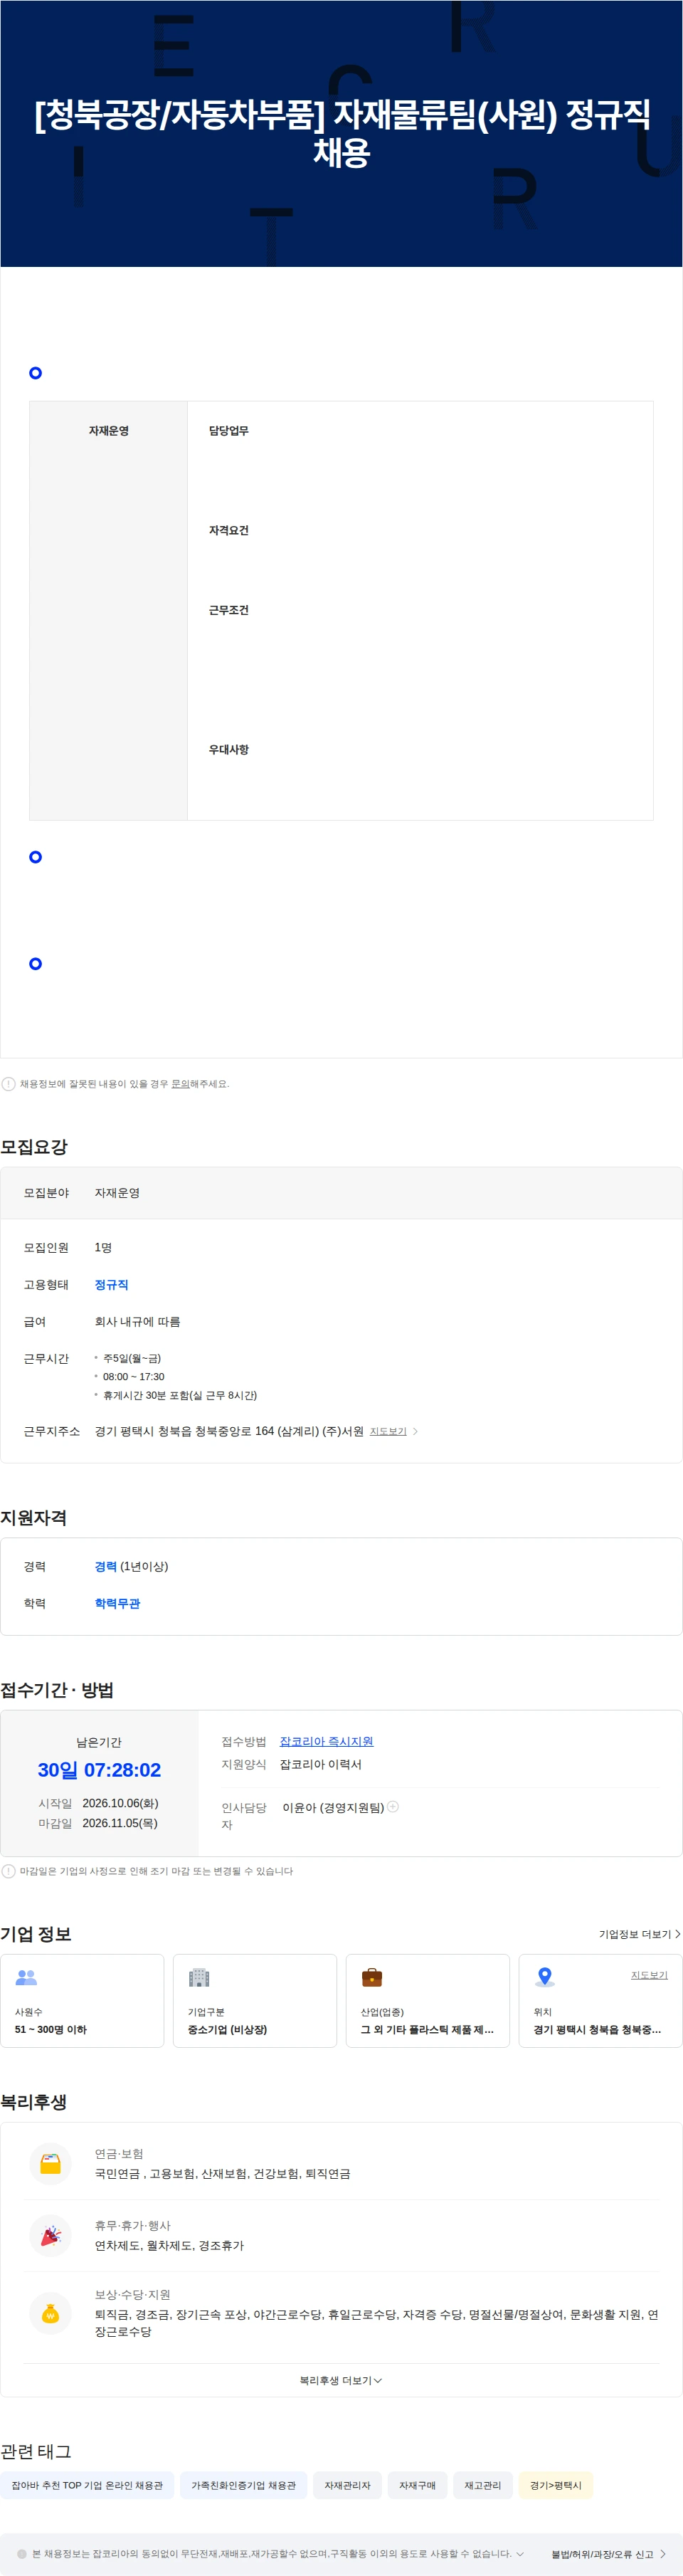
Task: Click the job title banner heading
Action: pos(342,133)
